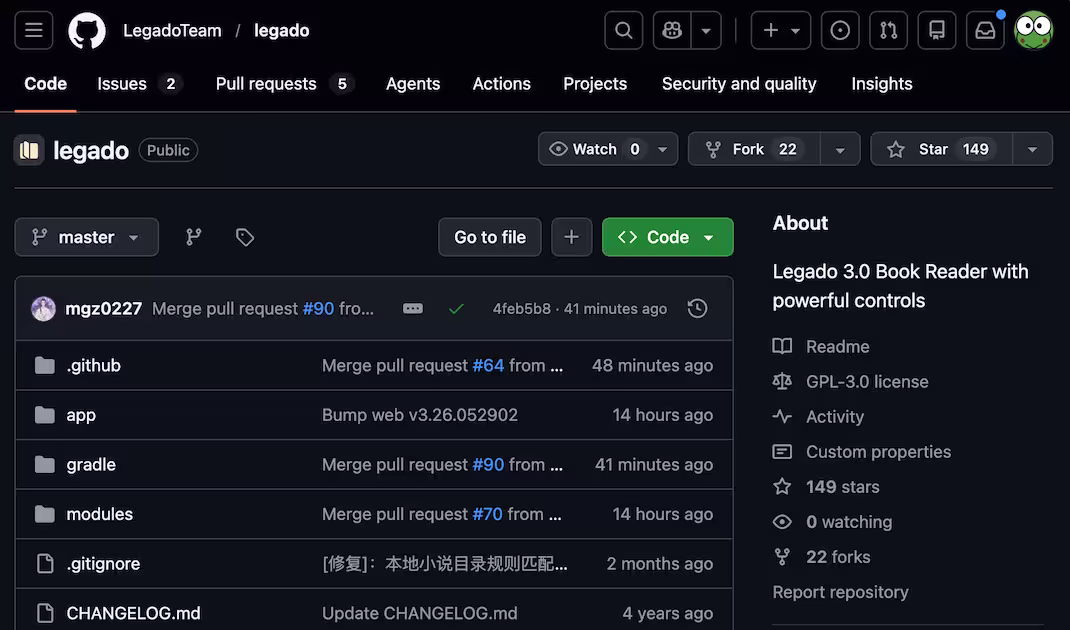The image size is (1070, 630).
Task: Open the notifications inbox
Action: (x=985, y=31)
